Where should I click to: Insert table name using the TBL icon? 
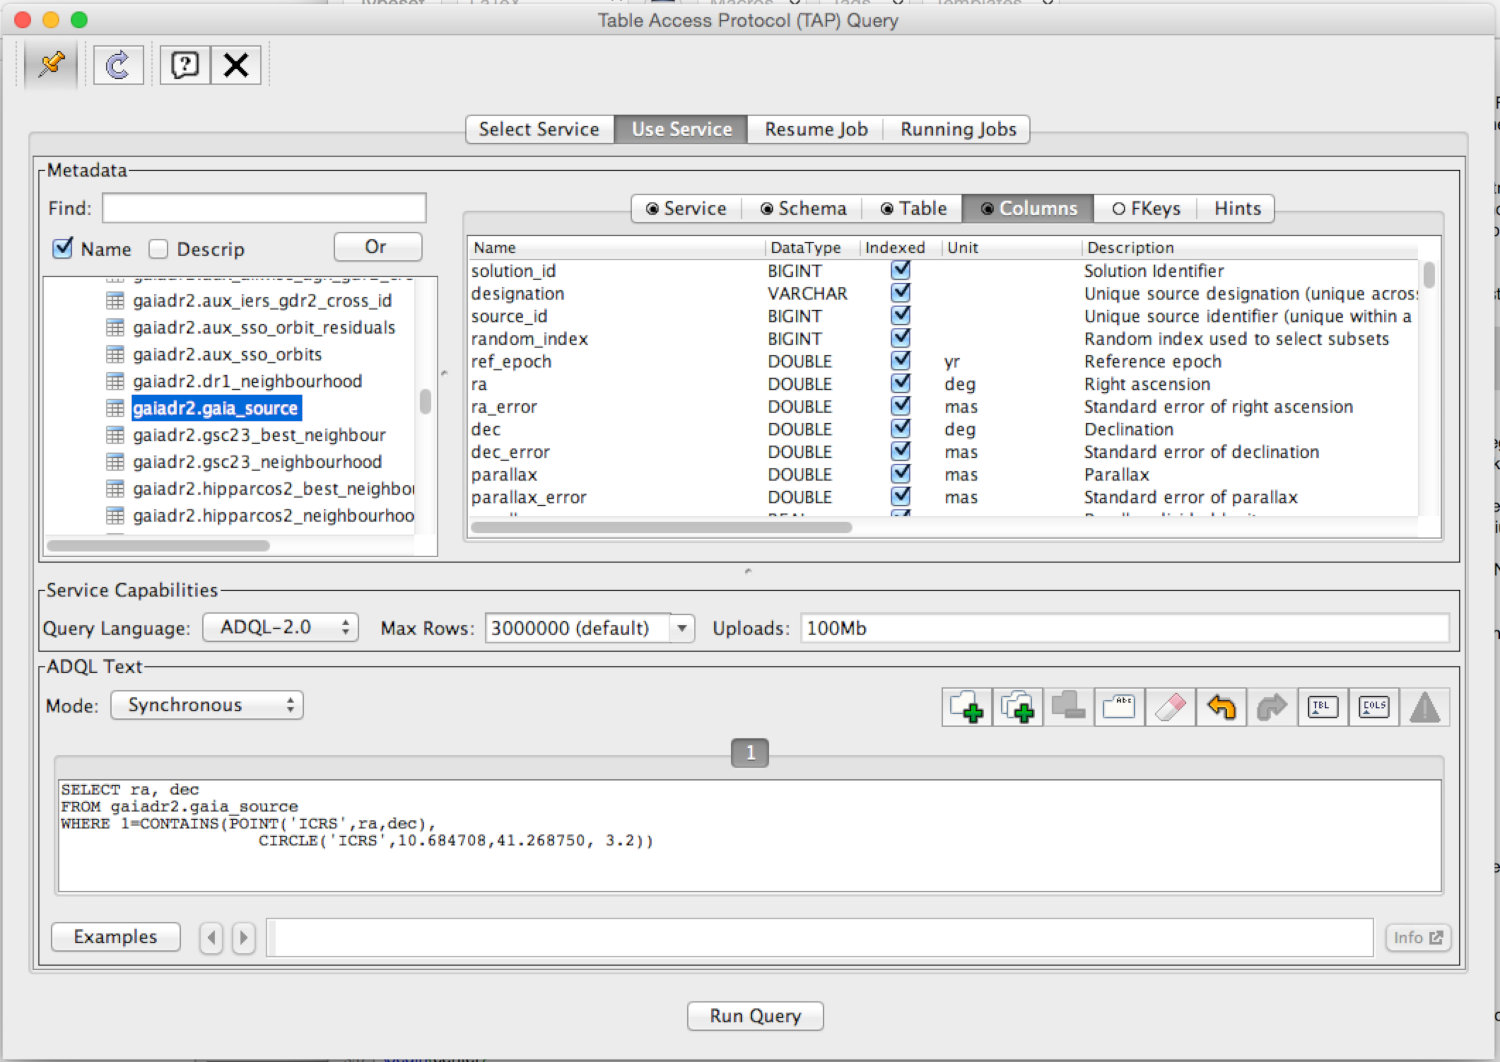(x=1322, y=707)
